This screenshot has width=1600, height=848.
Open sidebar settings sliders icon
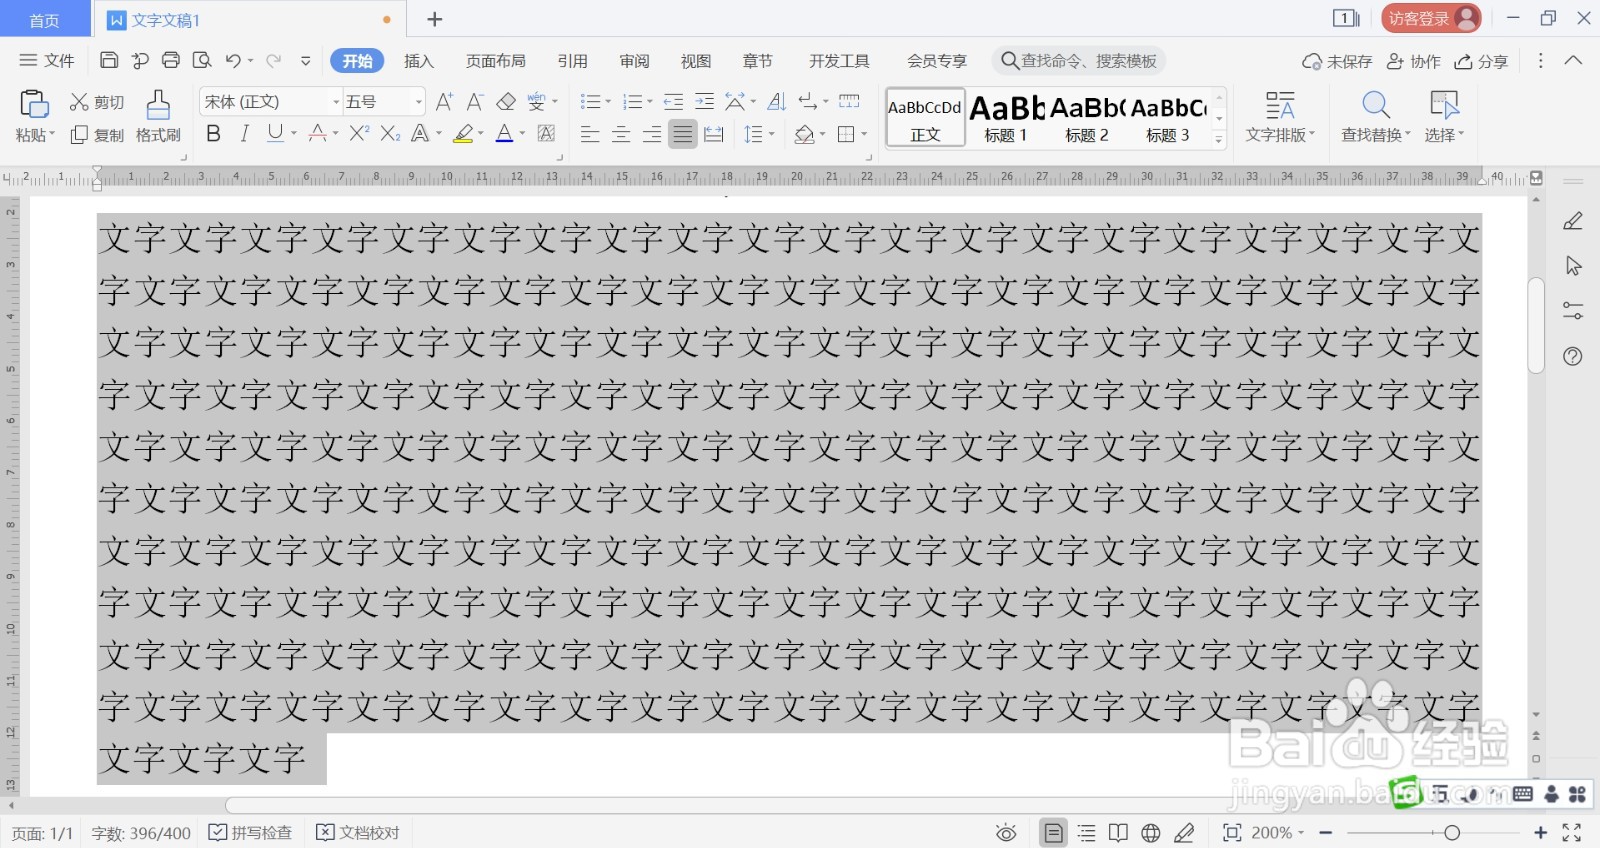(x=1573, y=311)
